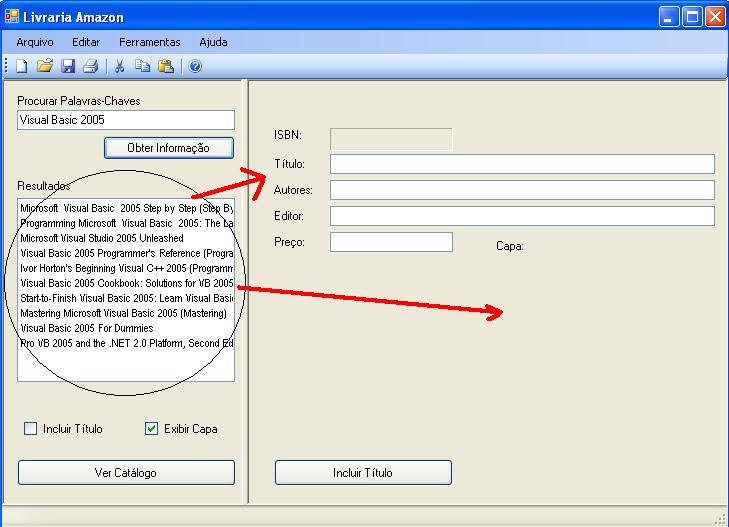Click the Título input field
Image resolution: width=729 pixels, height=527 pixels.
(x=522, y=164)
